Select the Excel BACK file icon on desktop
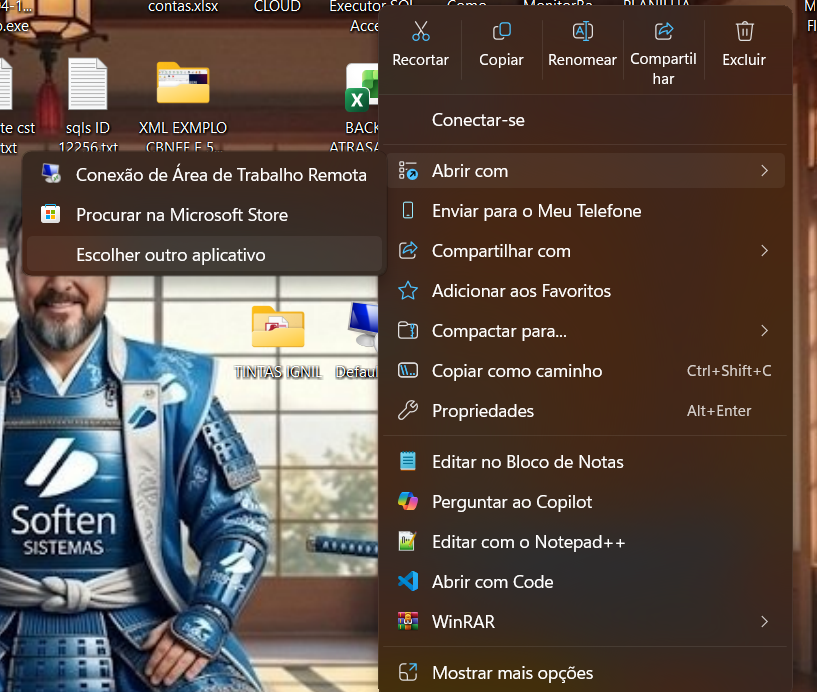Image resolution: width=817 pixels, height=692 pixels. (x=361, y=88)
